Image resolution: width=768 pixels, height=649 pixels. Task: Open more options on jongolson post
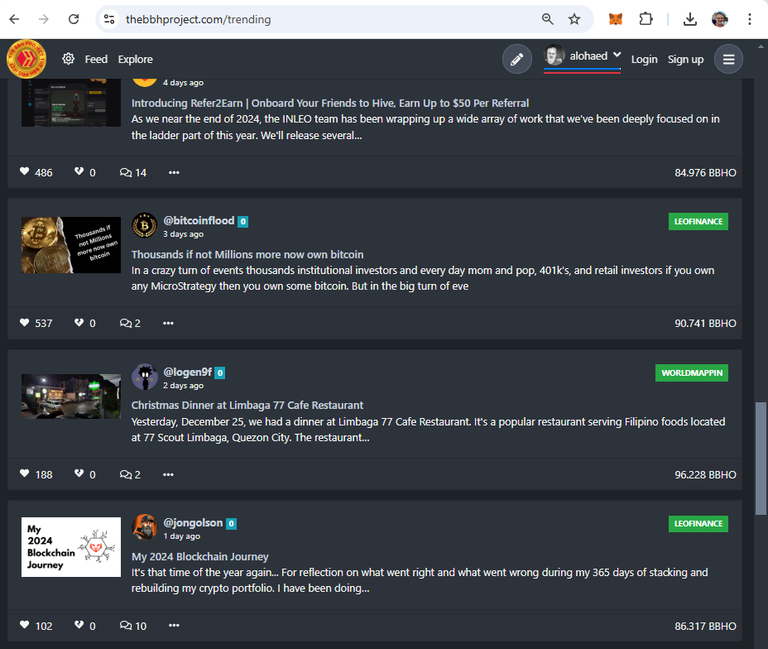click(174, 625)
